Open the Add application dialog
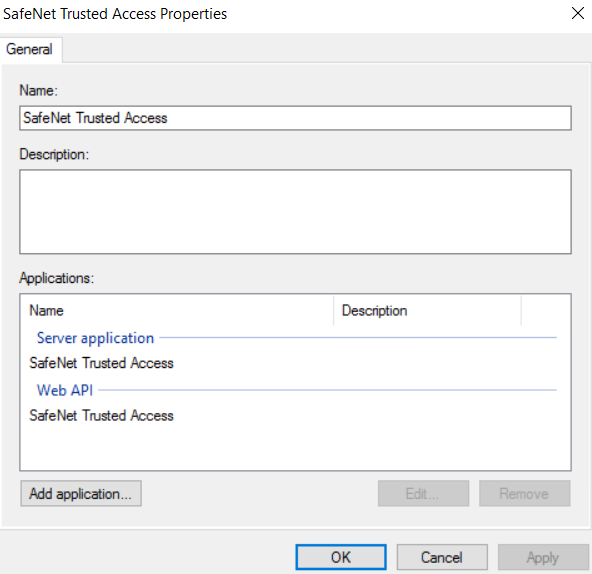This screenshot has width=592, height=574. tap(81, 494)
